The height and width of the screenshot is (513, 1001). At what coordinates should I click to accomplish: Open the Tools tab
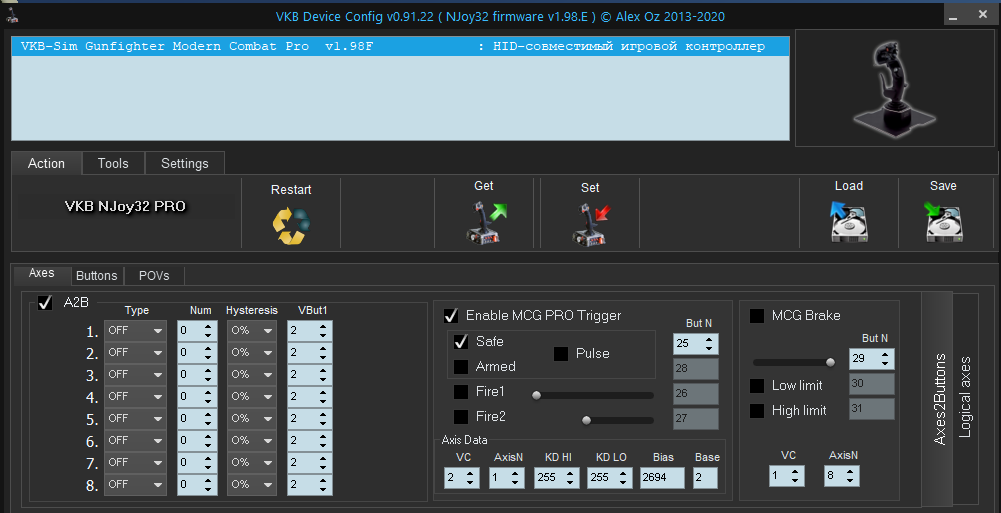[x=113, y=163]
